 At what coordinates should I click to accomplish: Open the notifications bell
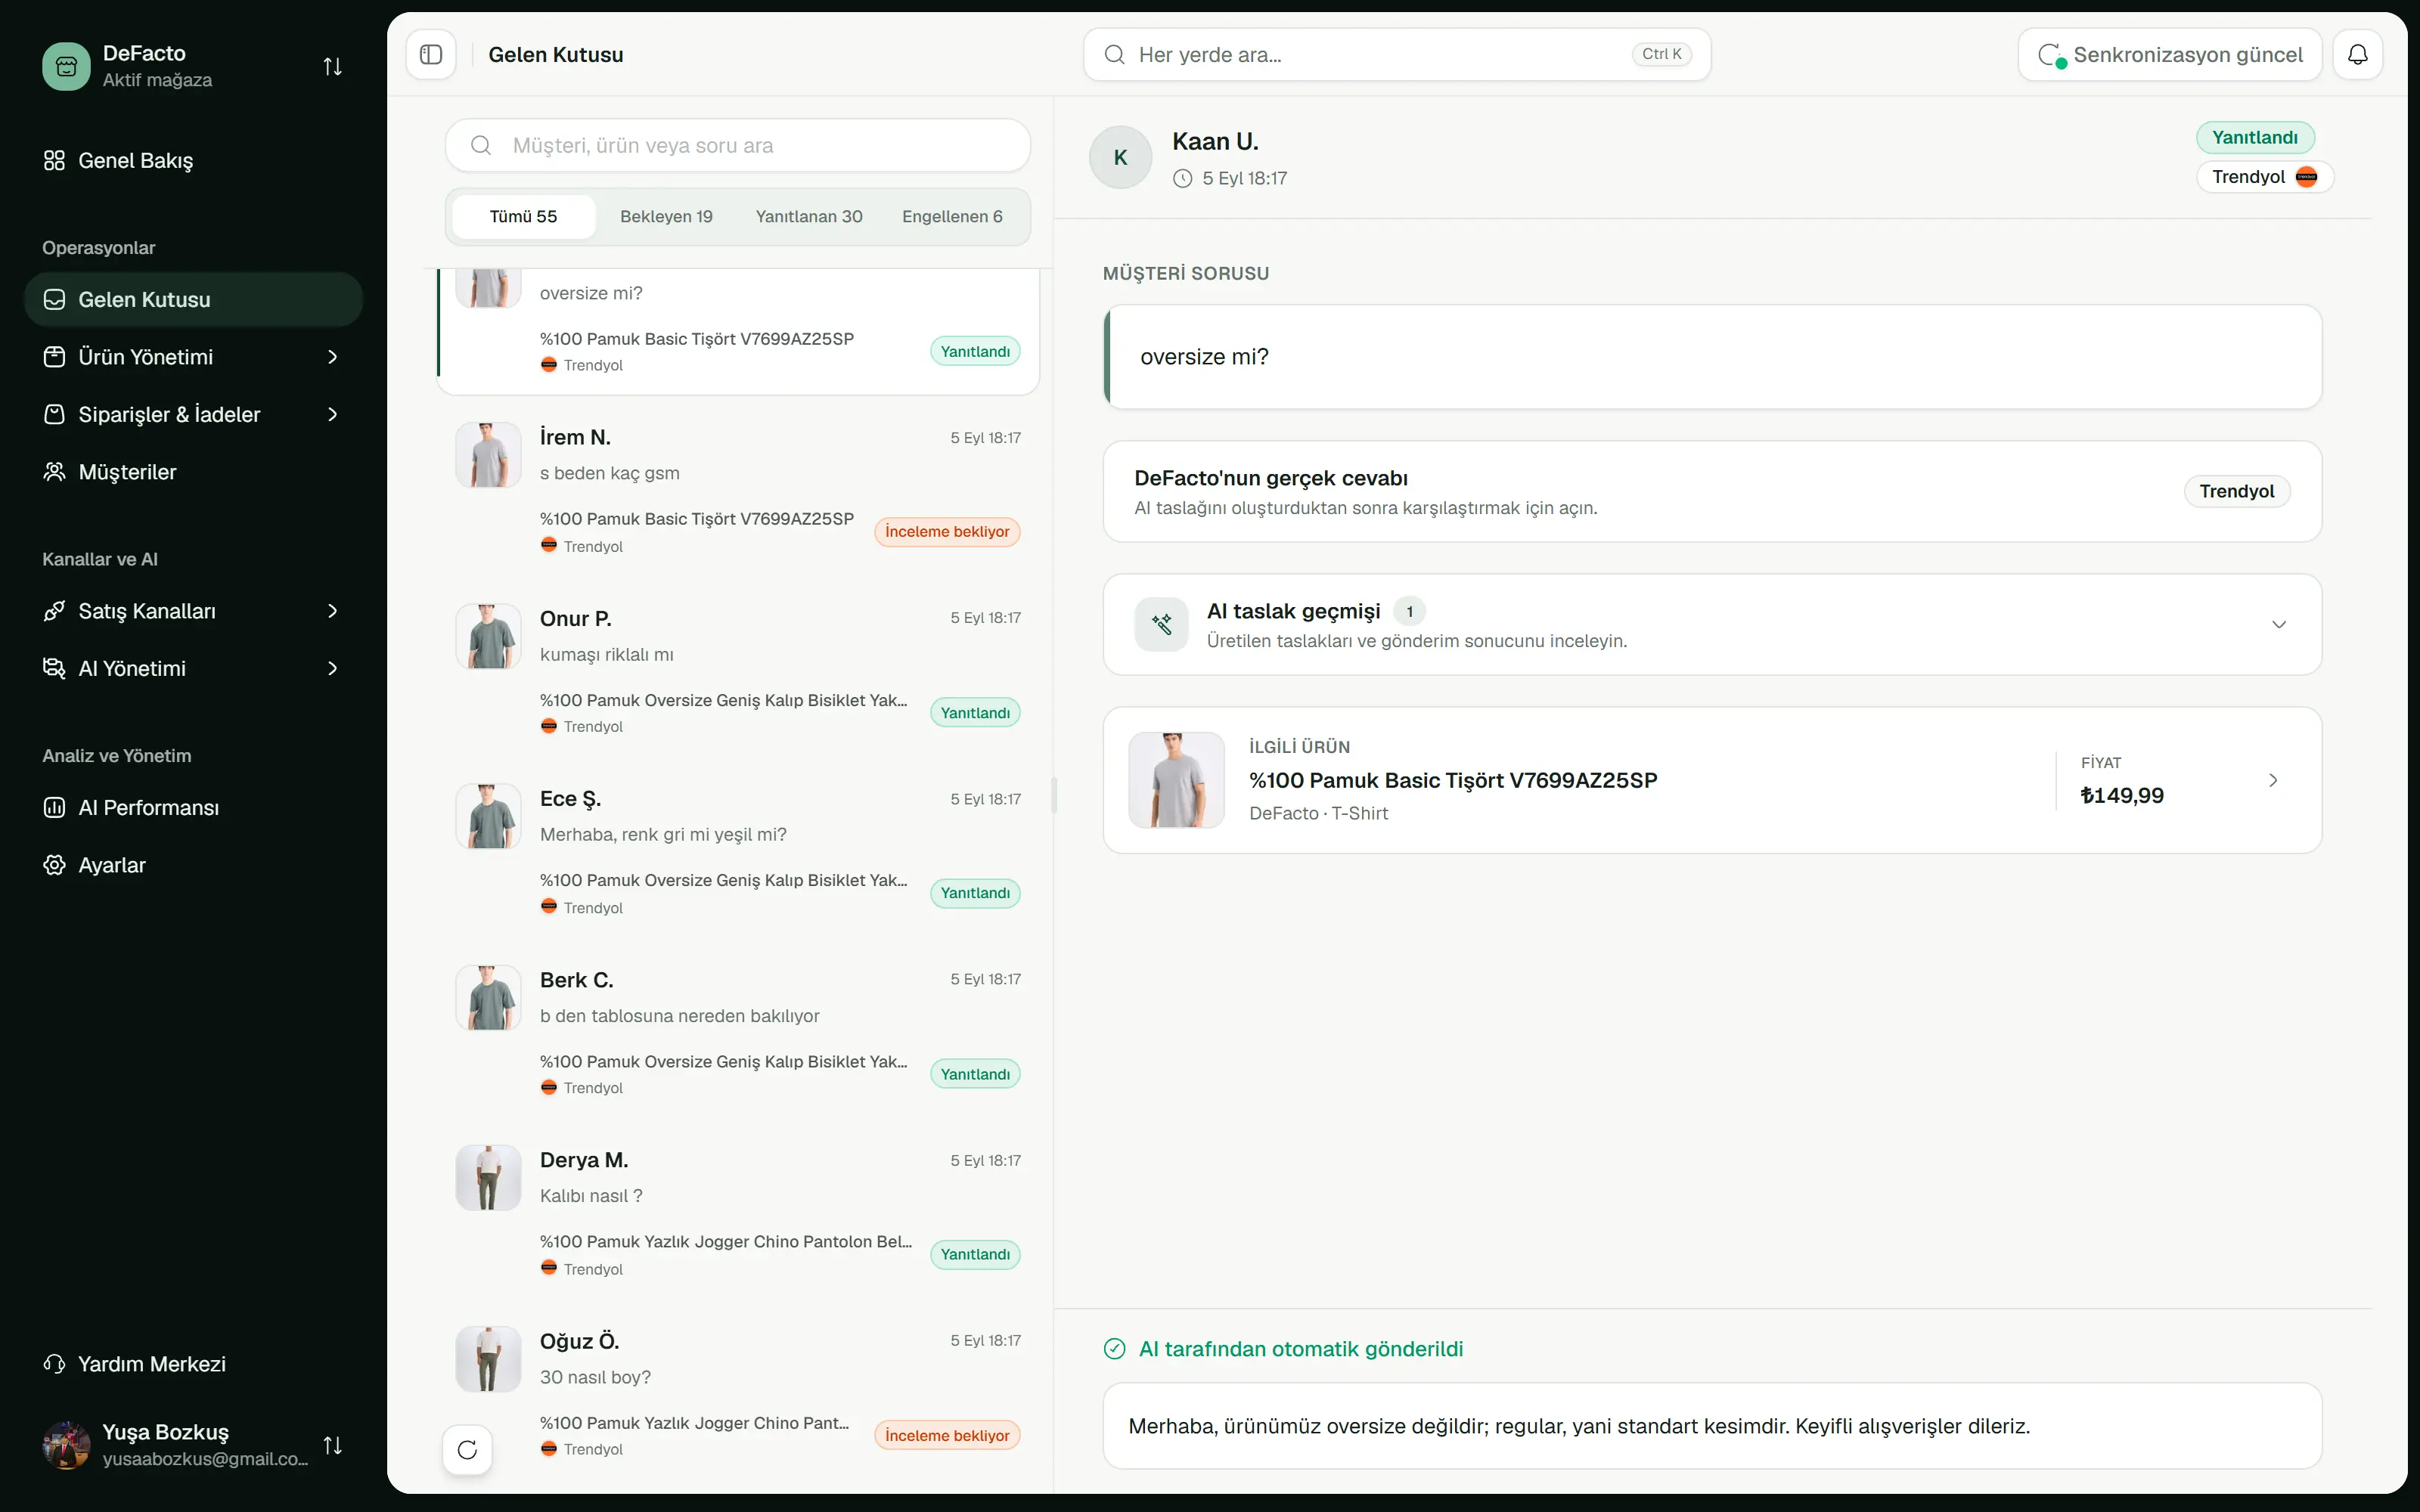2357,54
